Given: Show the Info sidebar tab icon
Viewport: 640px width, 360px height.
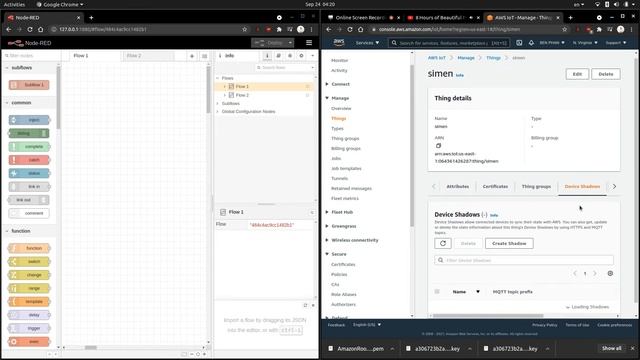Looking at the screenshot, I should click(x=267, y=56).
